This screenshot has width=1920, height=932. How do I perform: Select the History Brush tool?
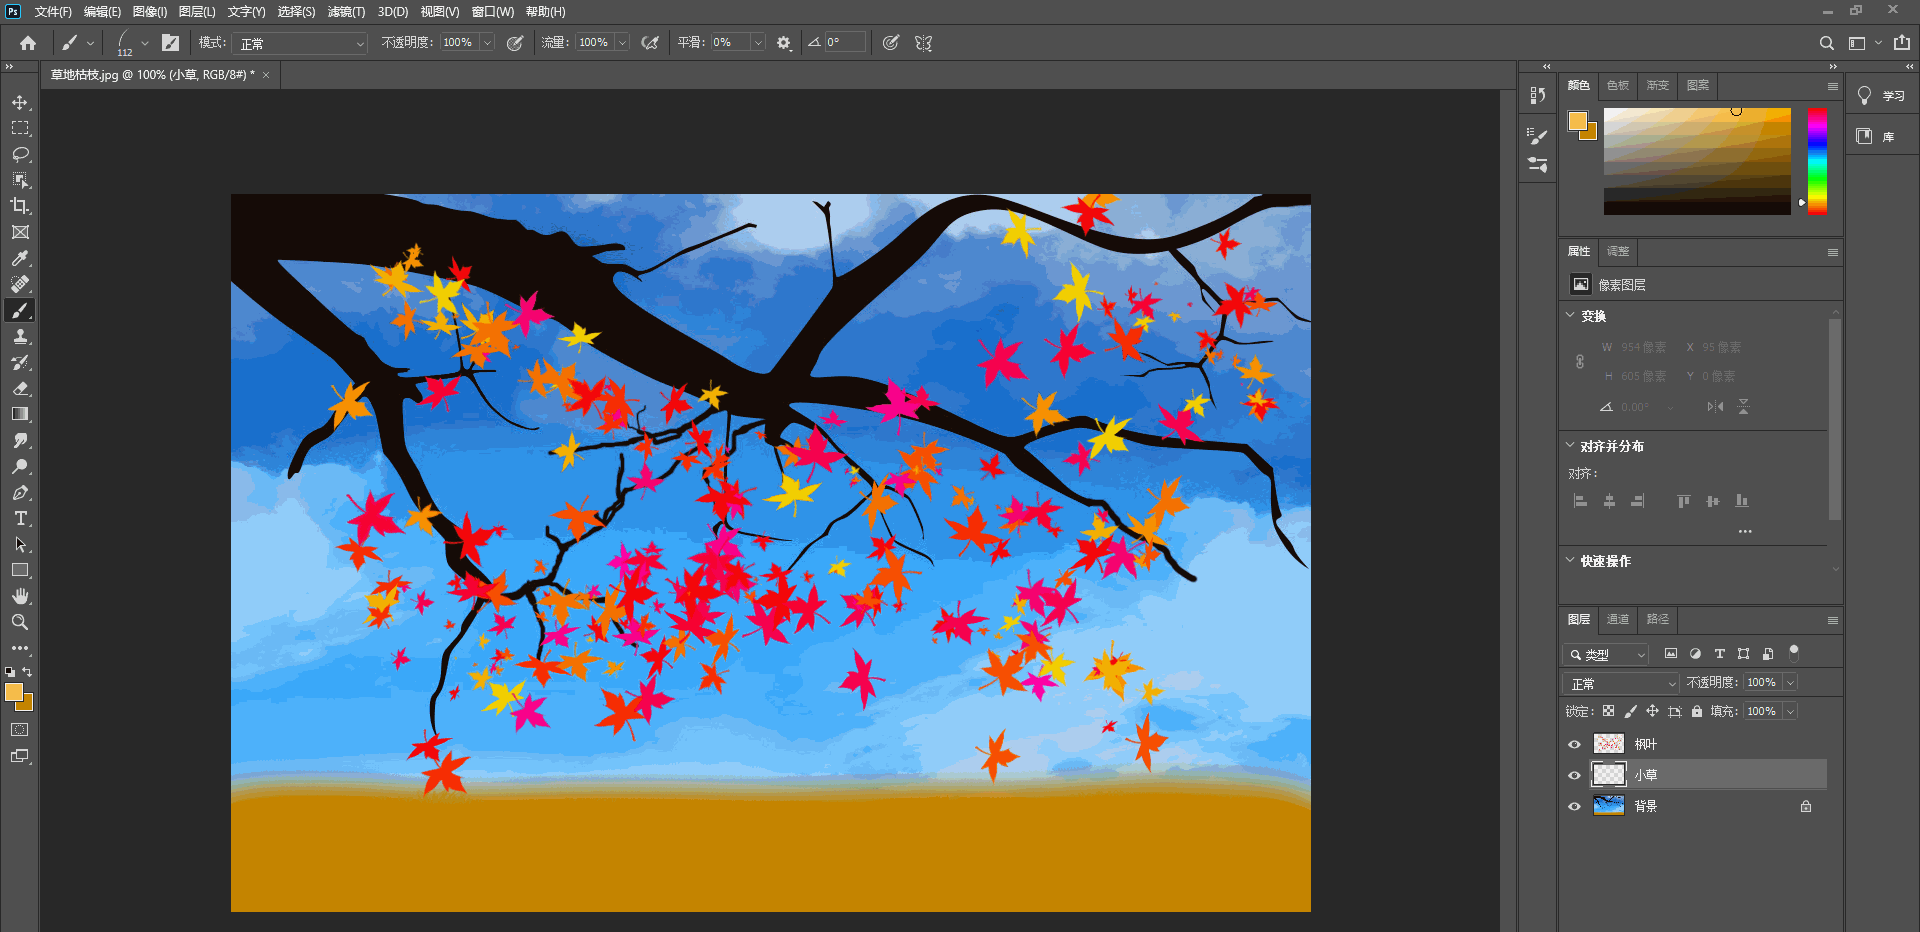[20, 362]
